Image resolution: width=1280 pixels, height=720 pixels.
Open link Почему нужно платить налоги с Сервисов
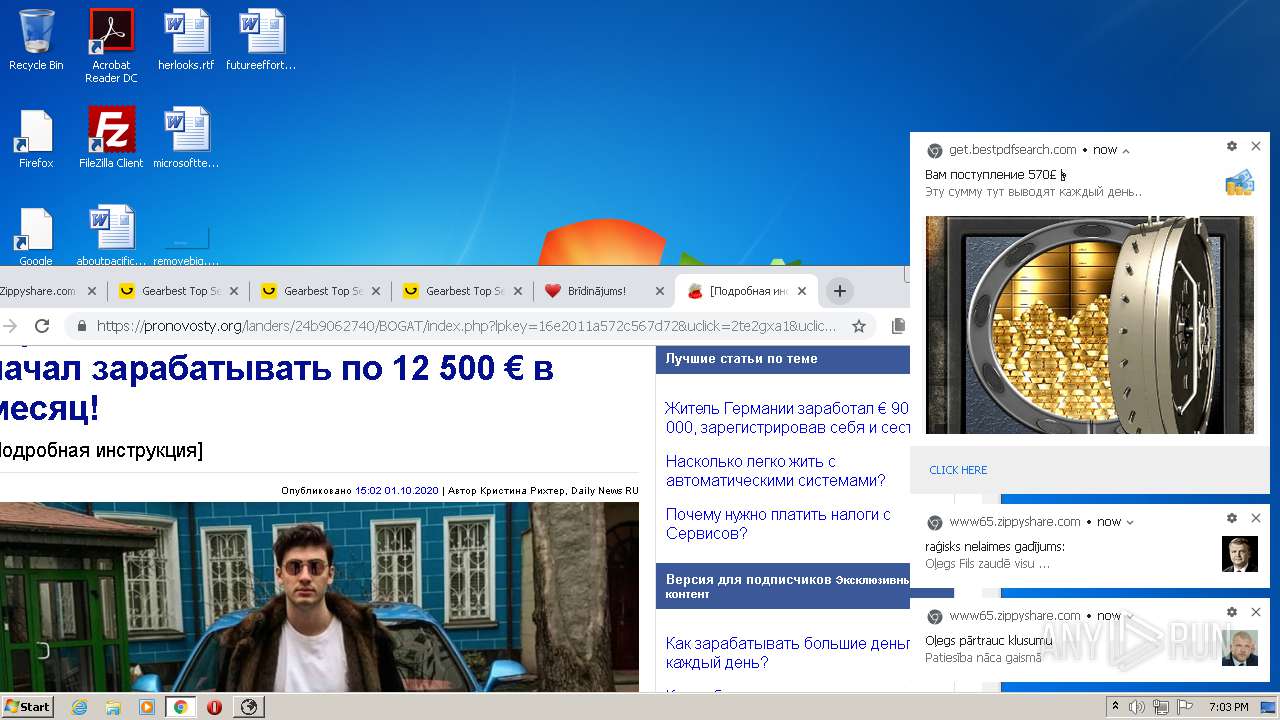click(778, 524)
